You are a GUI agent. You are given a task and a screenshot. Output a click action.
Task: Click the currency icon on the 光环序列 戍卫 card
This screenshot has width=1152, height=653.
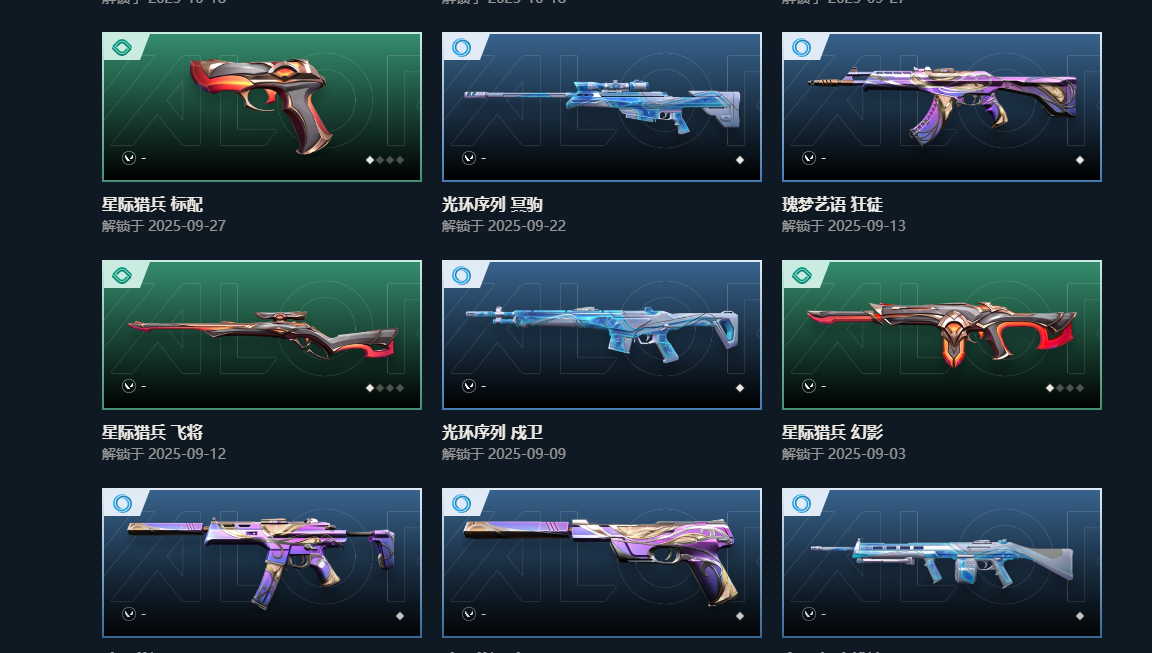coord(469,386)
